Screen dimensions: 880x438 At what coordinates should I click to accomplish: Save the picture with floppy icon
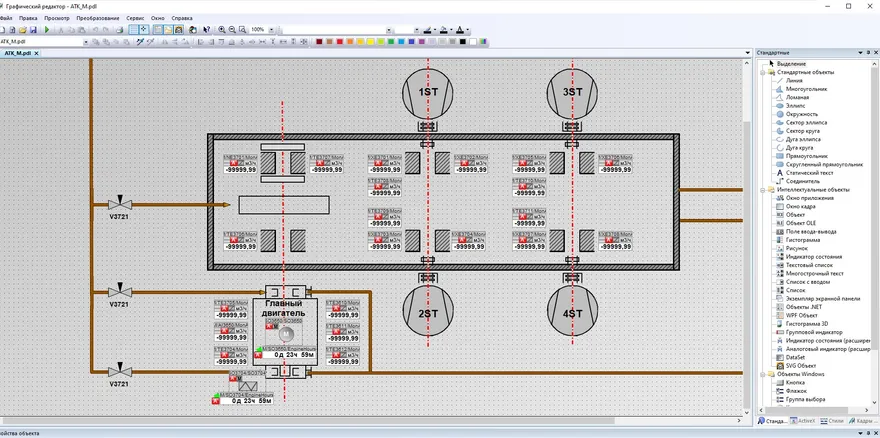point(33,30)
